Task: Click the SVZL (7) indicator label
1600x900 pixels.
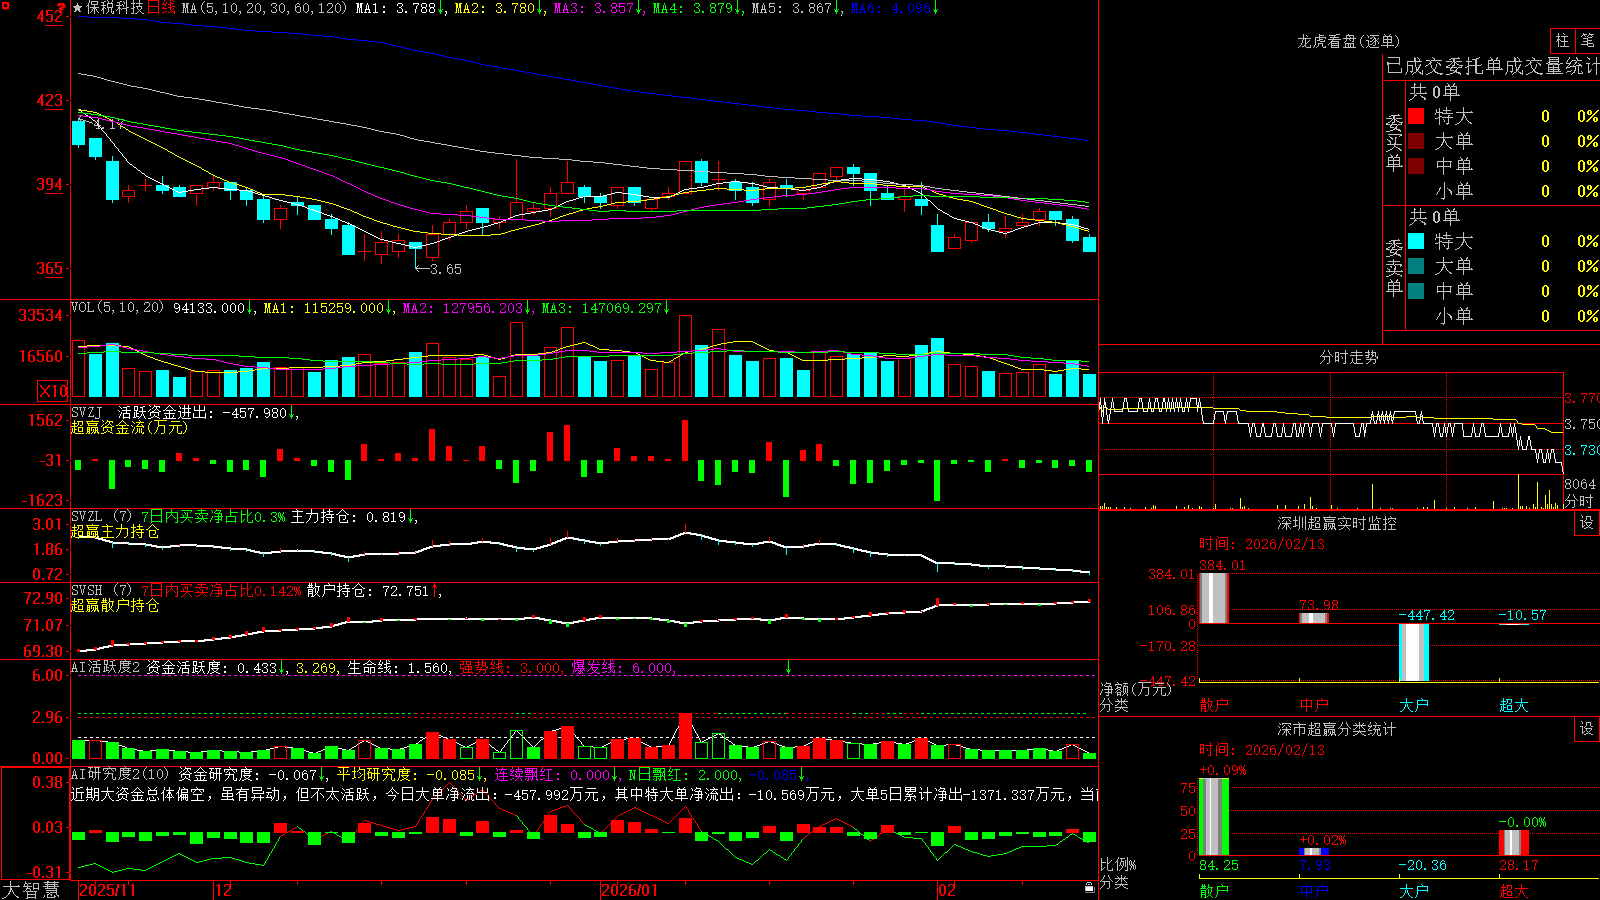Action: click(102, 517)
